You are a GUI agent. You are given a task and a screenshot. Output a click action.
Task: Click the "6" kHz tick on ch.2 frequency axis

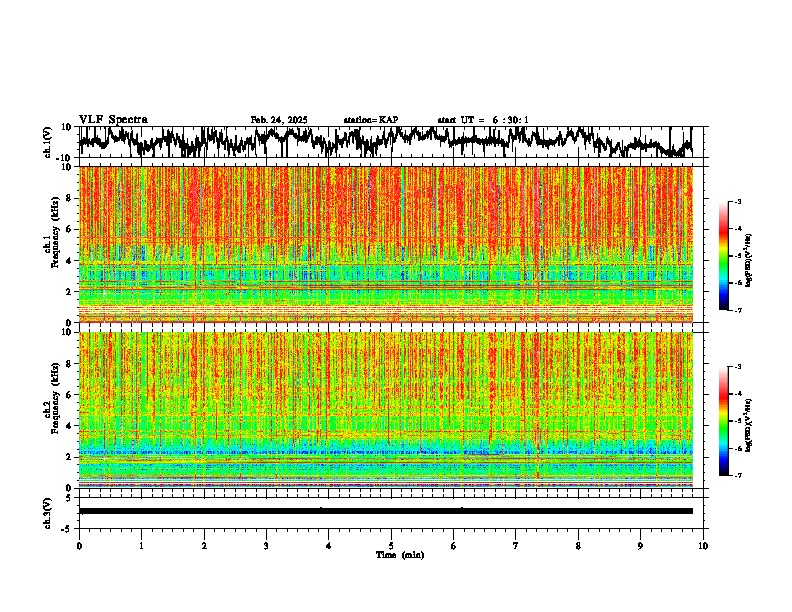coord(70,395)
